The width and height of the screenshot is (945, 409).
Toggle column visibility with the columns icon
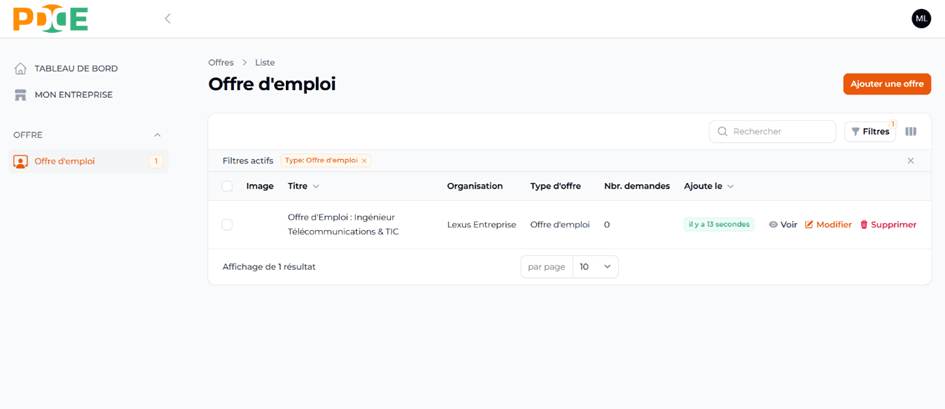[911, 131]
